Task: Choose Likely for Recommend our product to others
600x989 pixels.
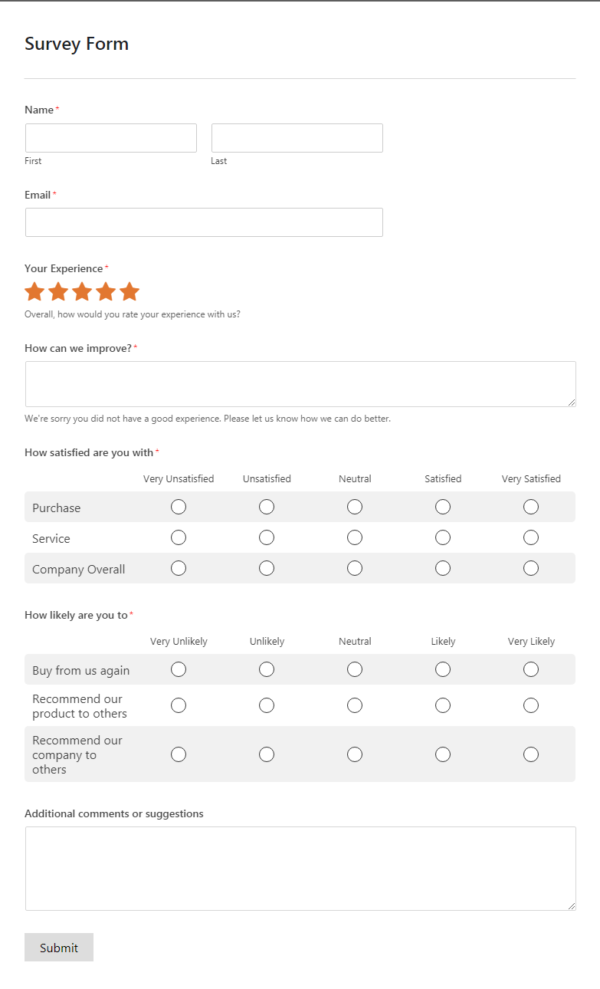Action: pos(443,705)
